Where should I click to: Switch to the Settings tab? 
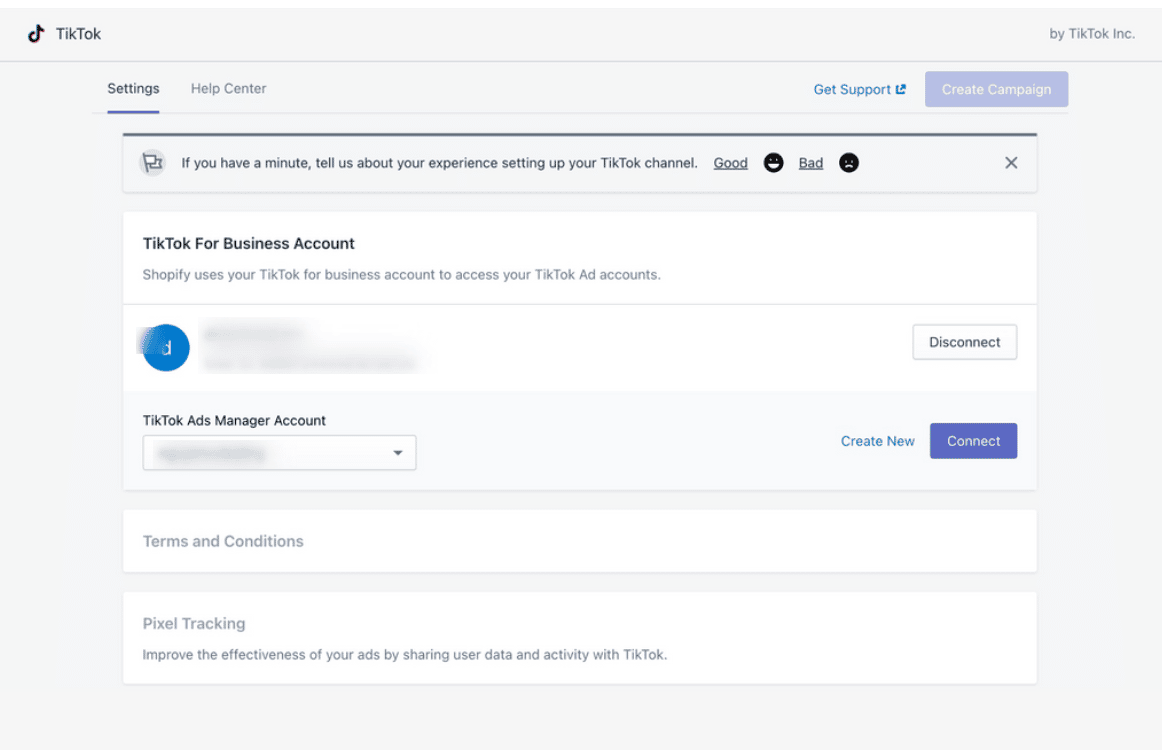point(133,88)
